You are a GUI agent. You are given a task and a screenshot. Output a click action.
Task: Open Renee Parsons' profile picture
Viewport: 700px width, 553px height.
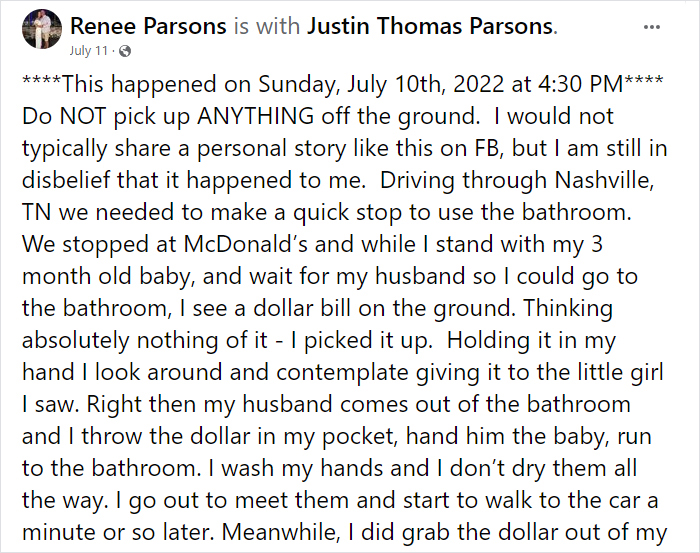click(42, 29)
